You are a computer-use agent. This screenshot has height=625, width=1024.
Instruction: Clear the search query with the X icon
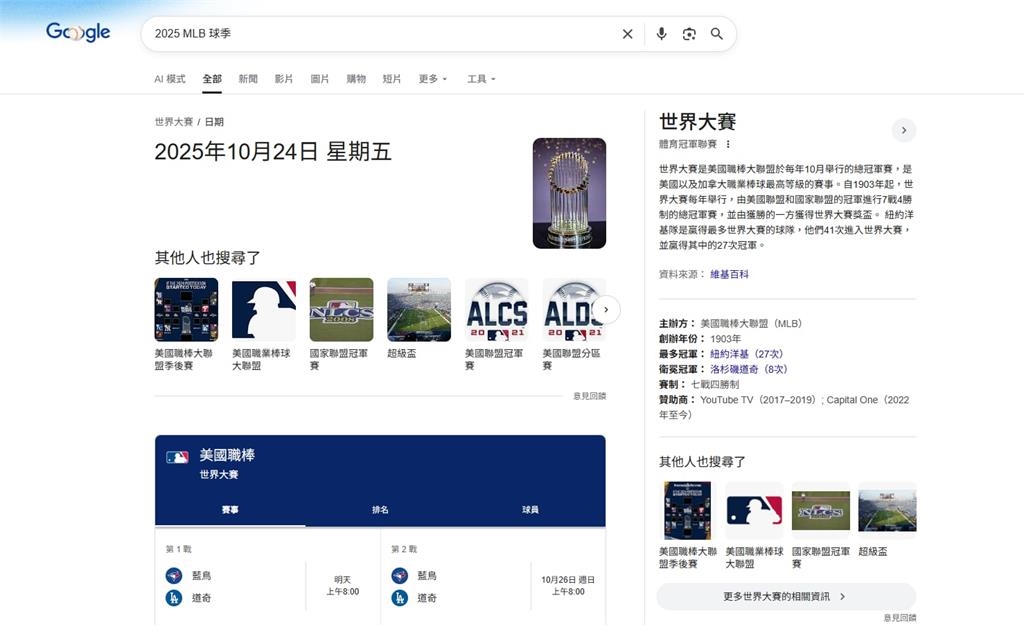627,33
